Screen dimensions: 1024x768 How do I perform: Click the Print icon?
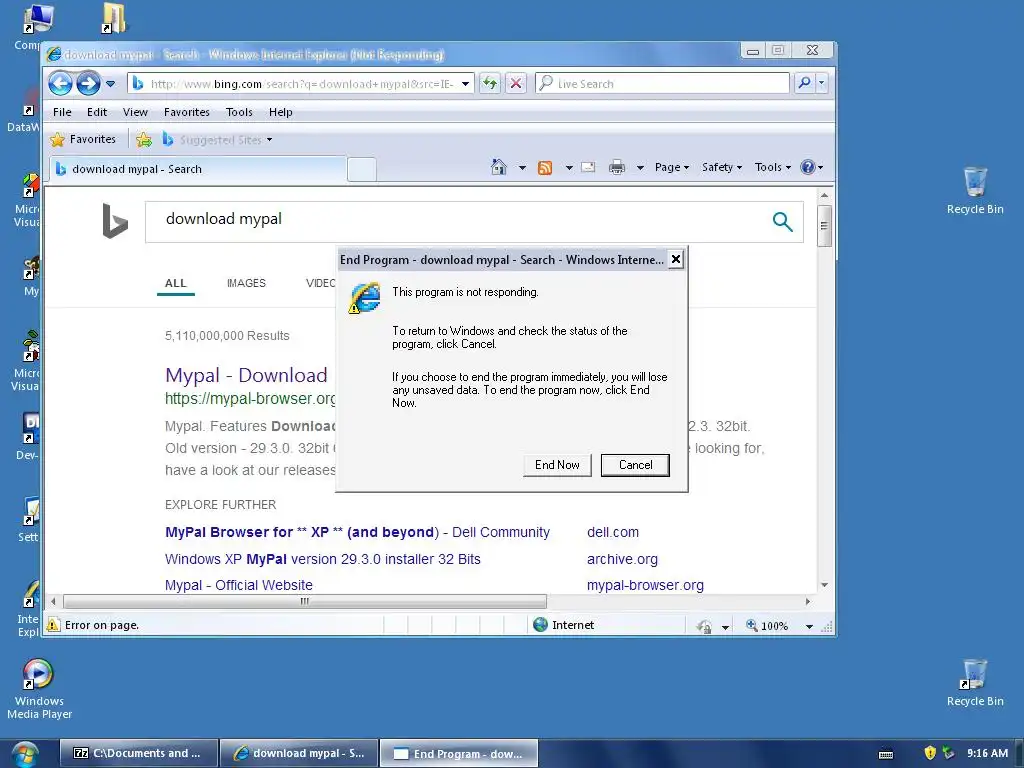616,168
